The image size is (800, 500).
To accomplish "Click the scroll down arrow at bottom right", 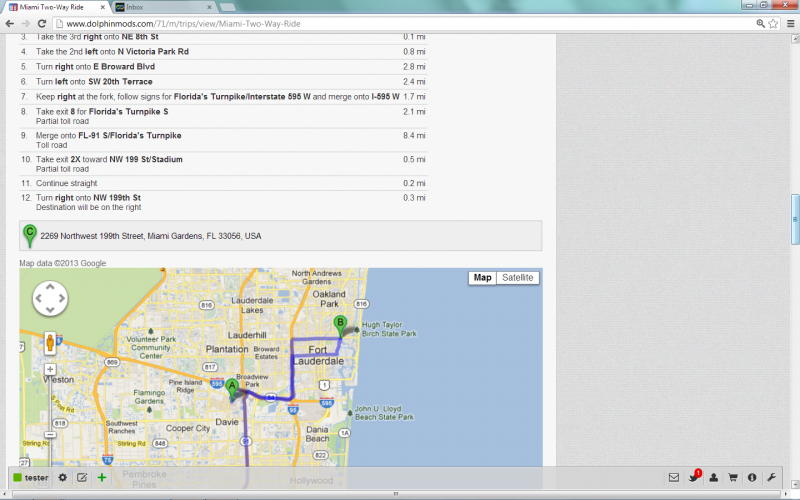I will [795, 484].
